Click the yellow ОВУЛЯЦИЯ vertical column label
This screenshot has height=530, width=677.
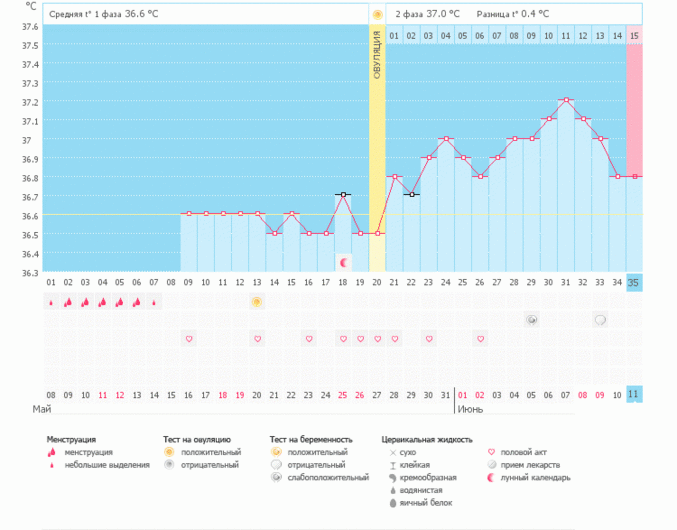click(377, 55)
